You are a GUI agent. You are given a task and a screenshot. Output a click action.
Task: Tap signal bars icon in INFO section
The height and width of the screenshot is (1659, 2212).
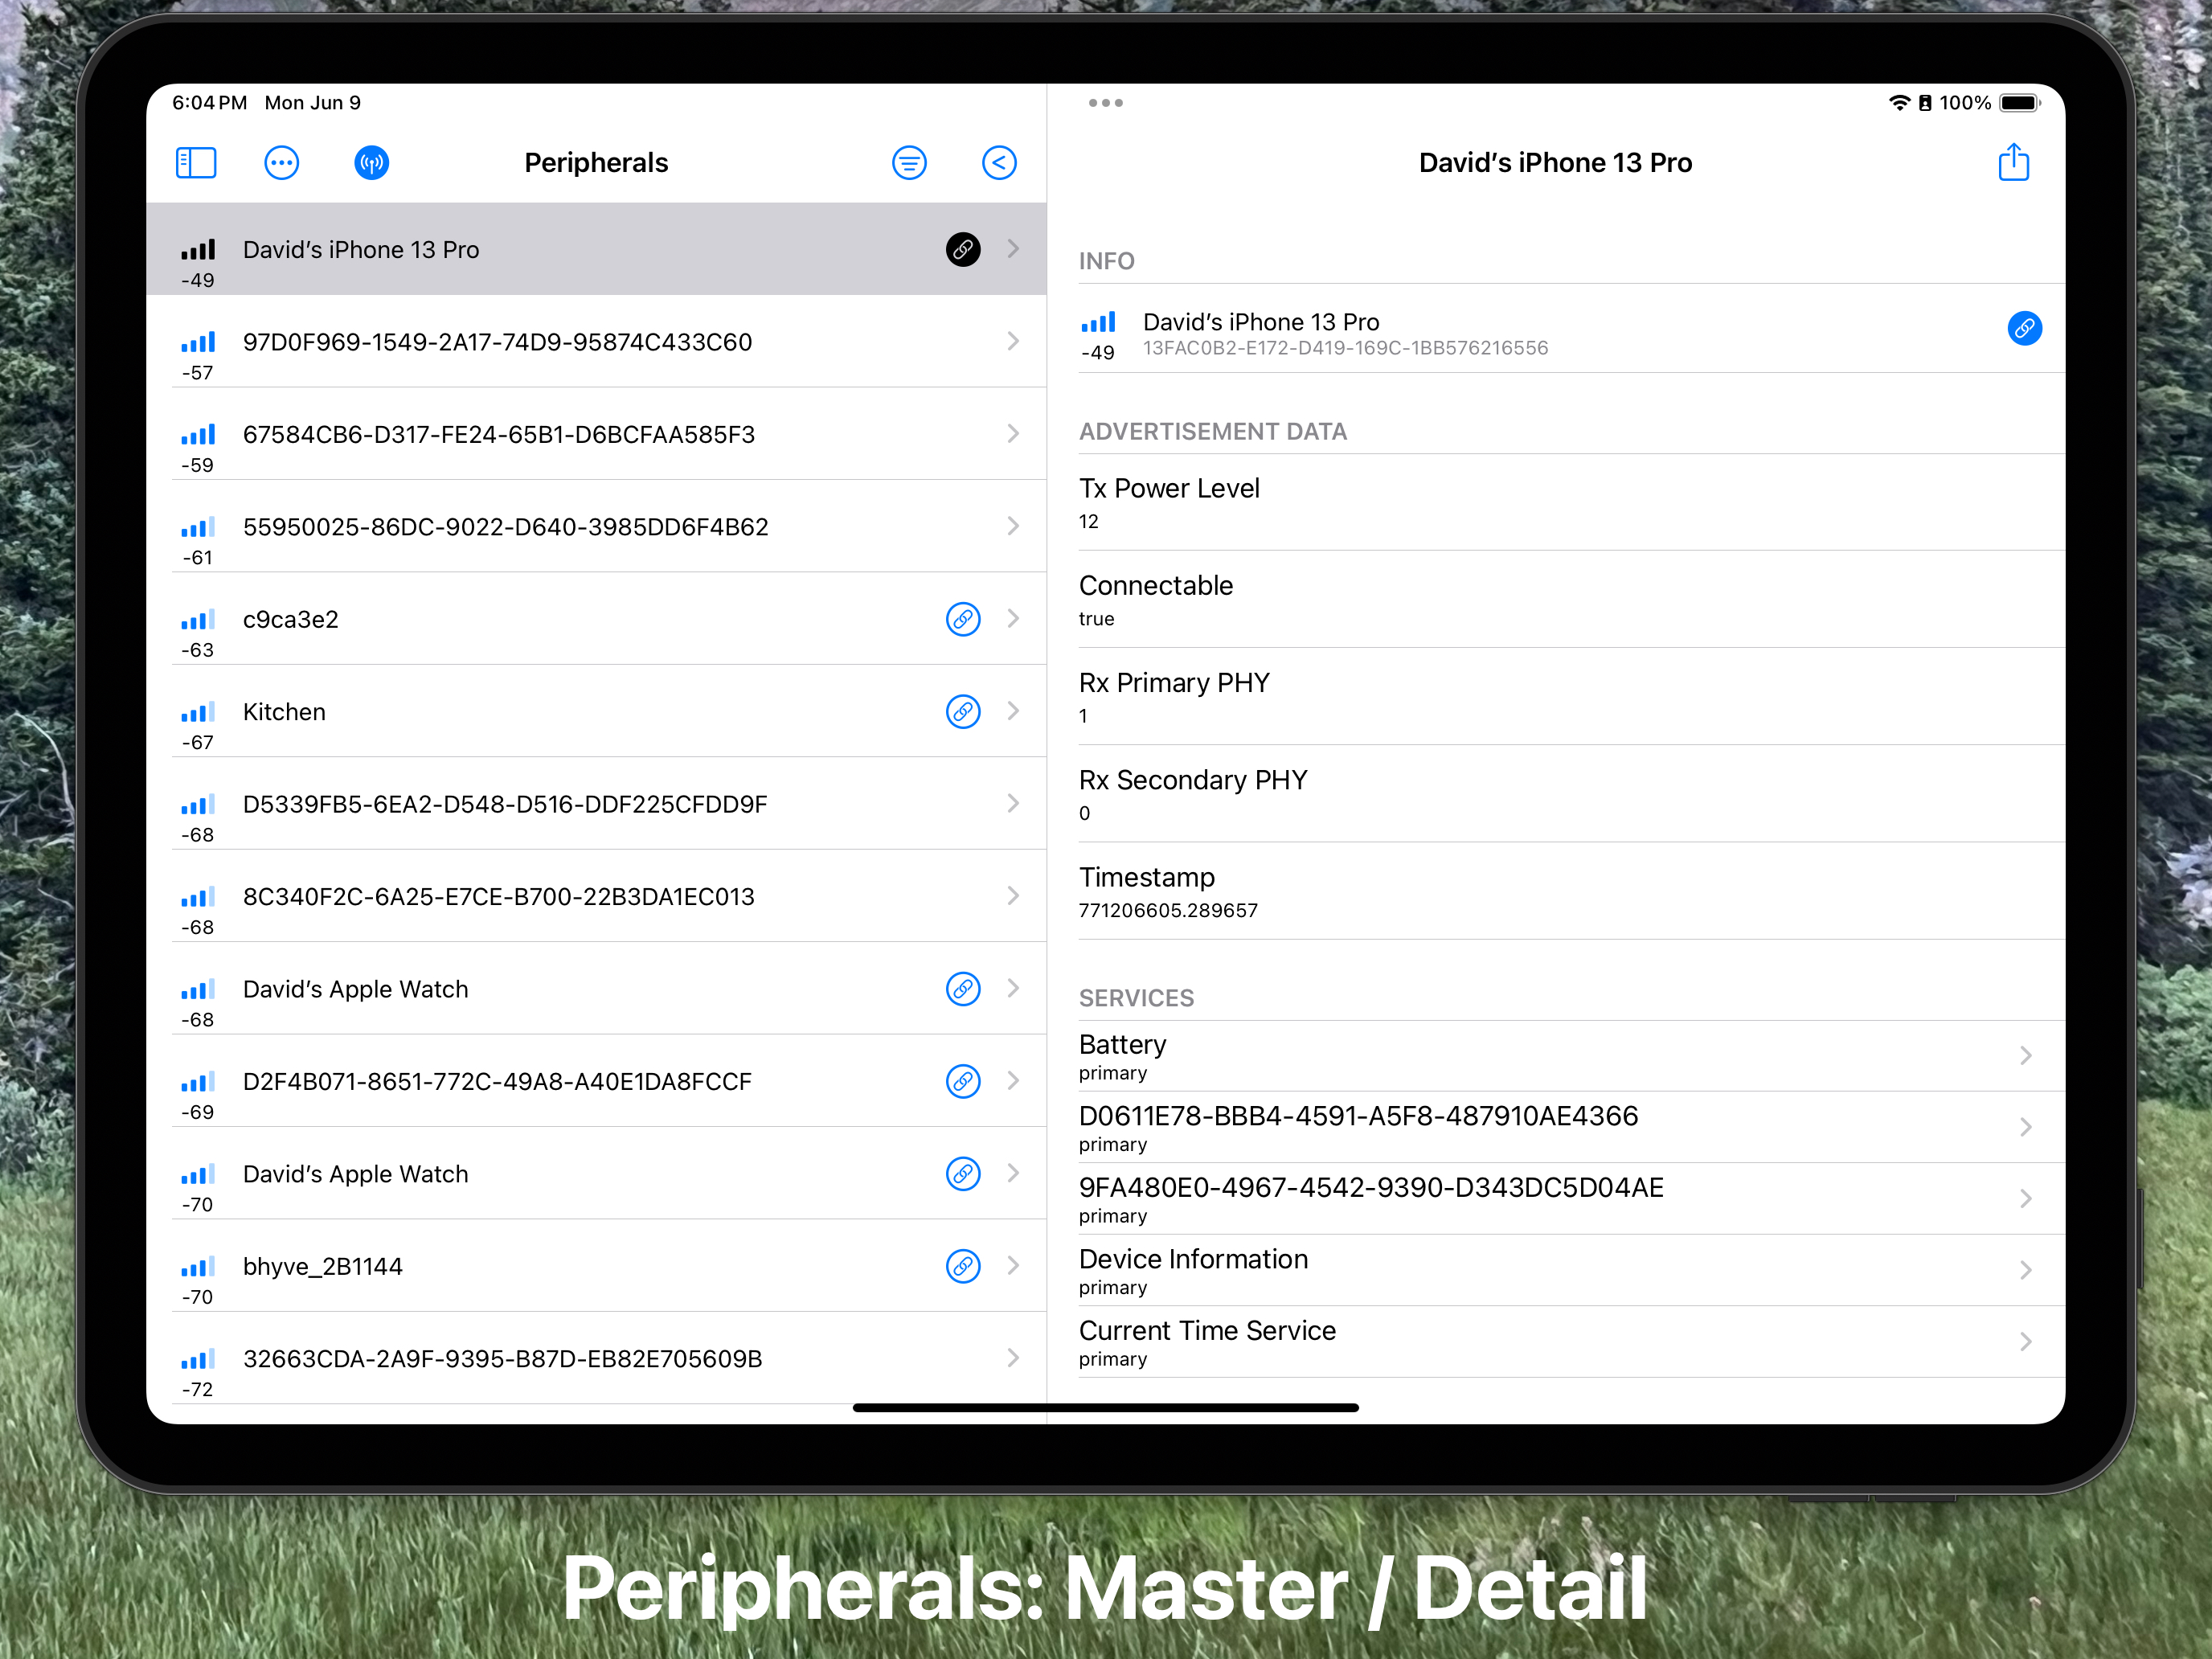(x=1098, y=321)
